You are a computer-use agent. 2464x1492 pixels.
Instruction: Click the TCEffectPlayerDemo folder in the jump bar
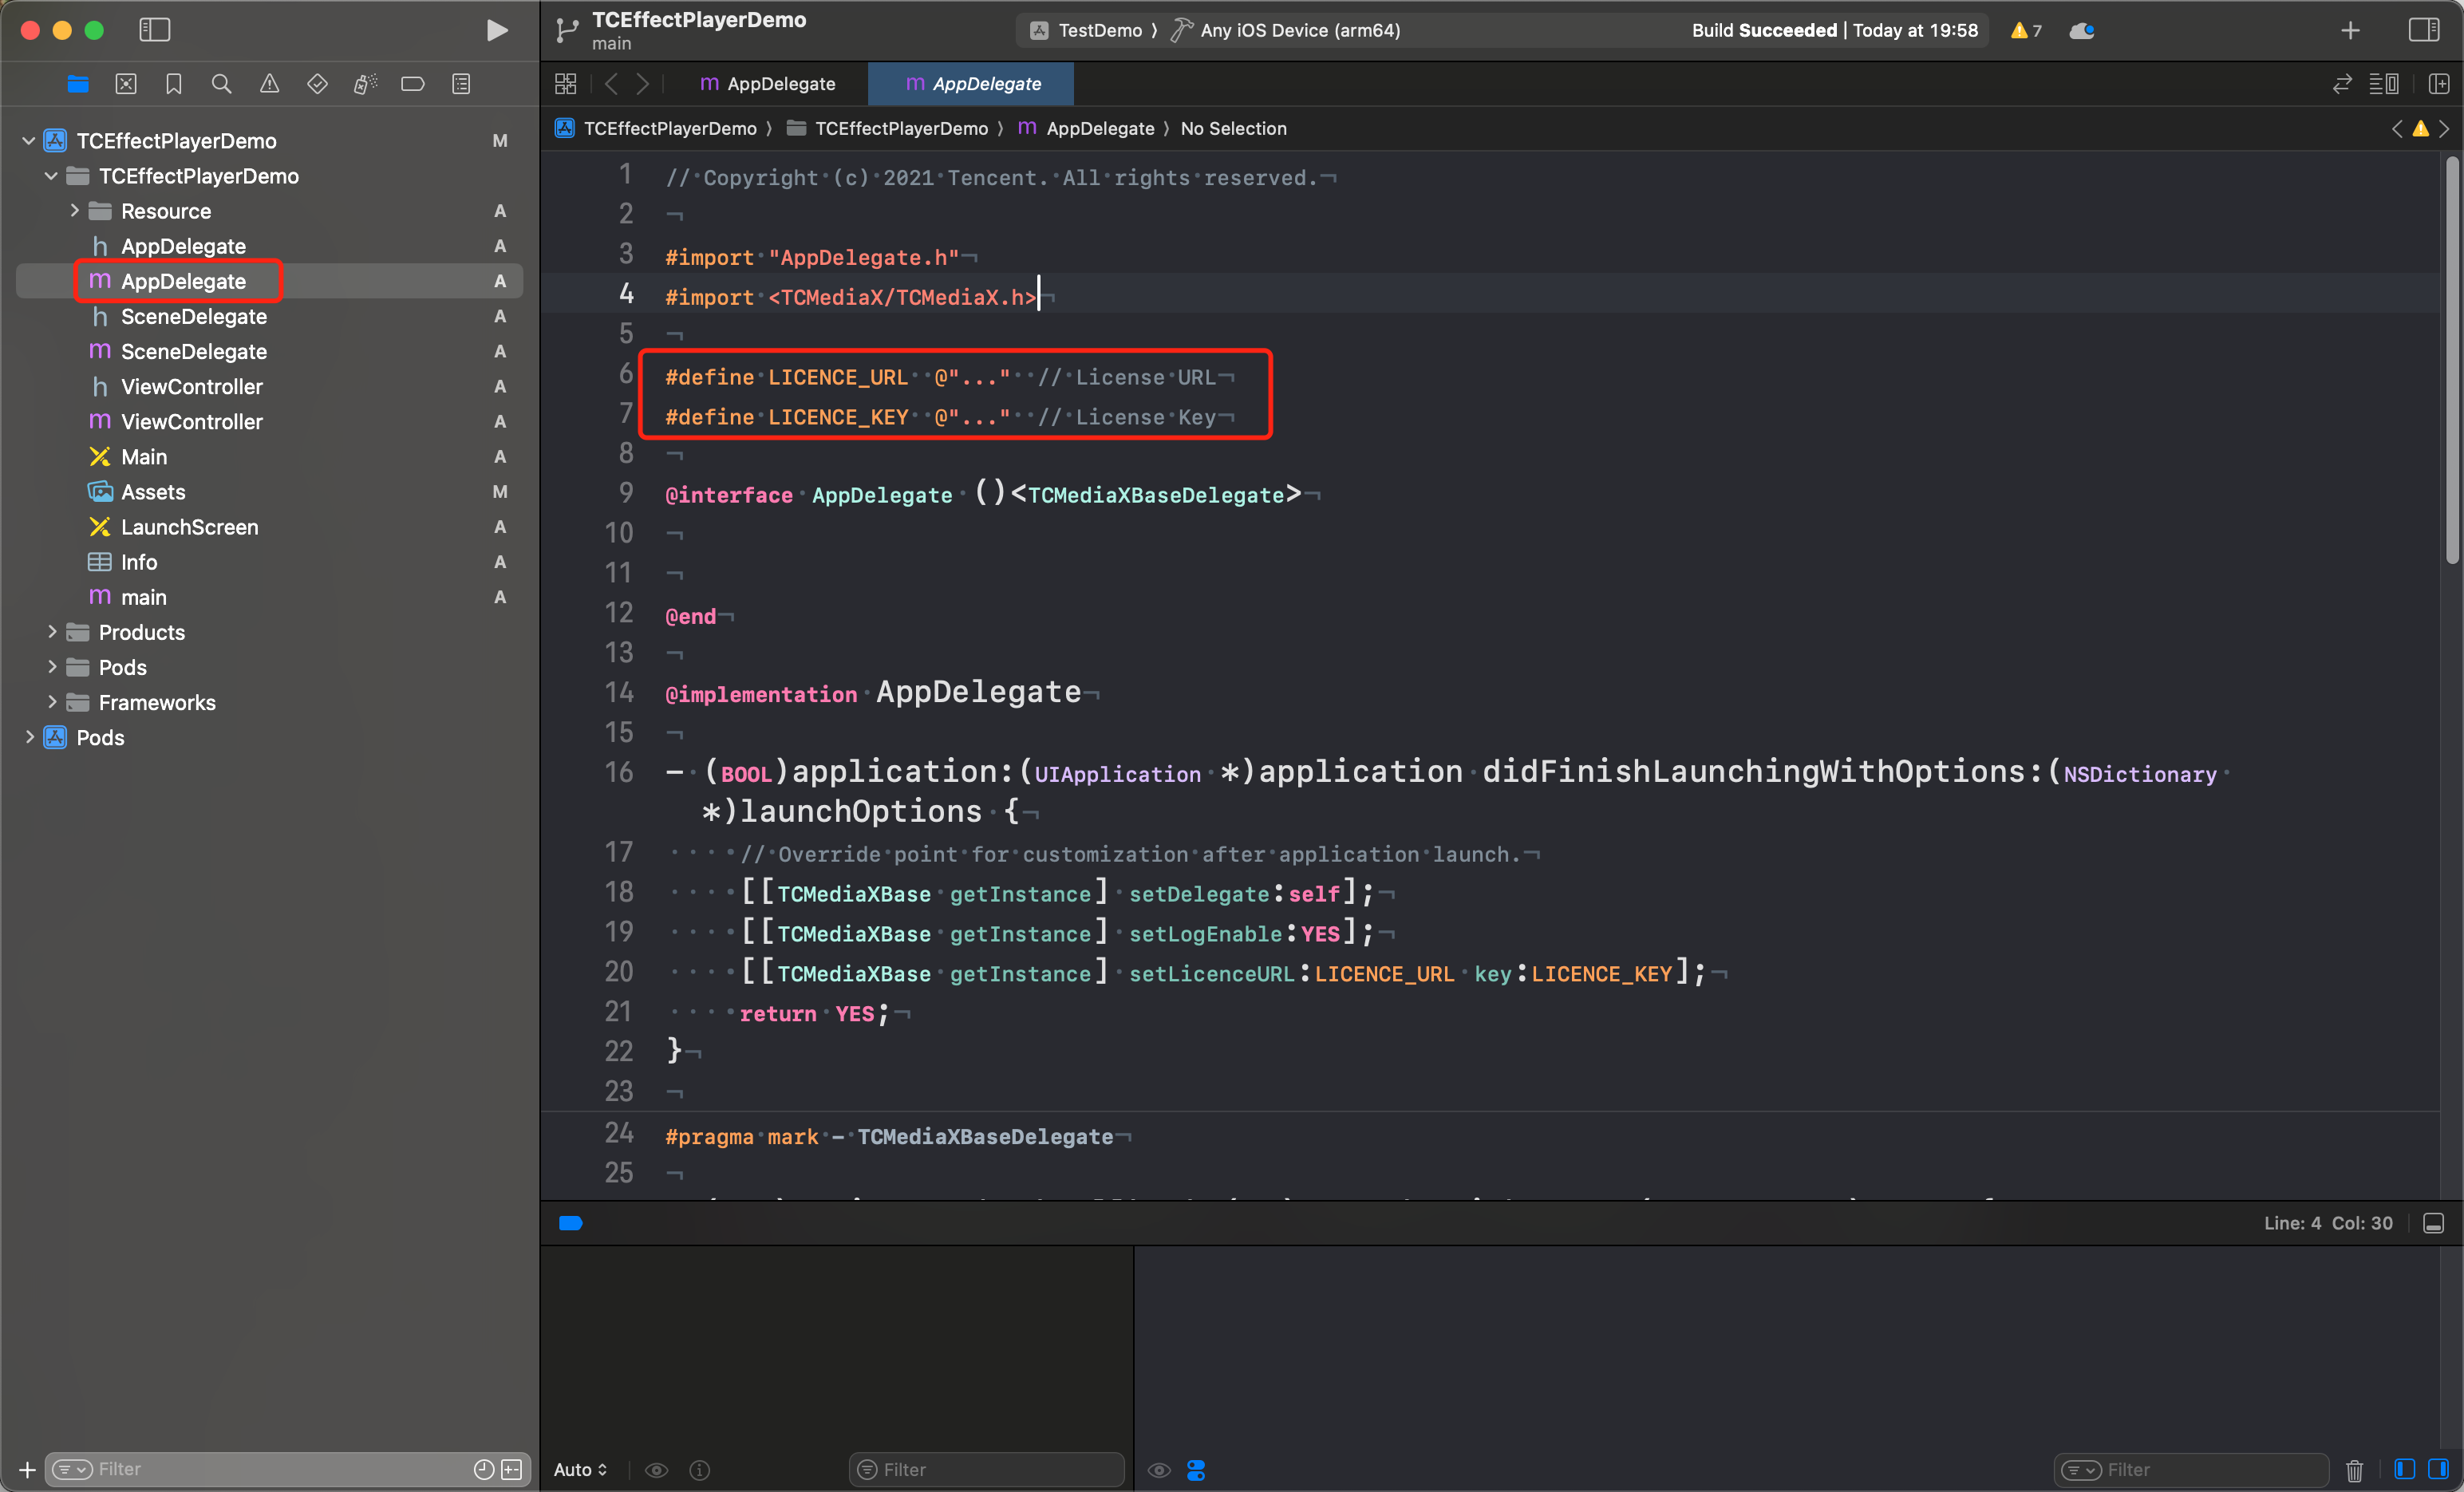coord(888,128)
